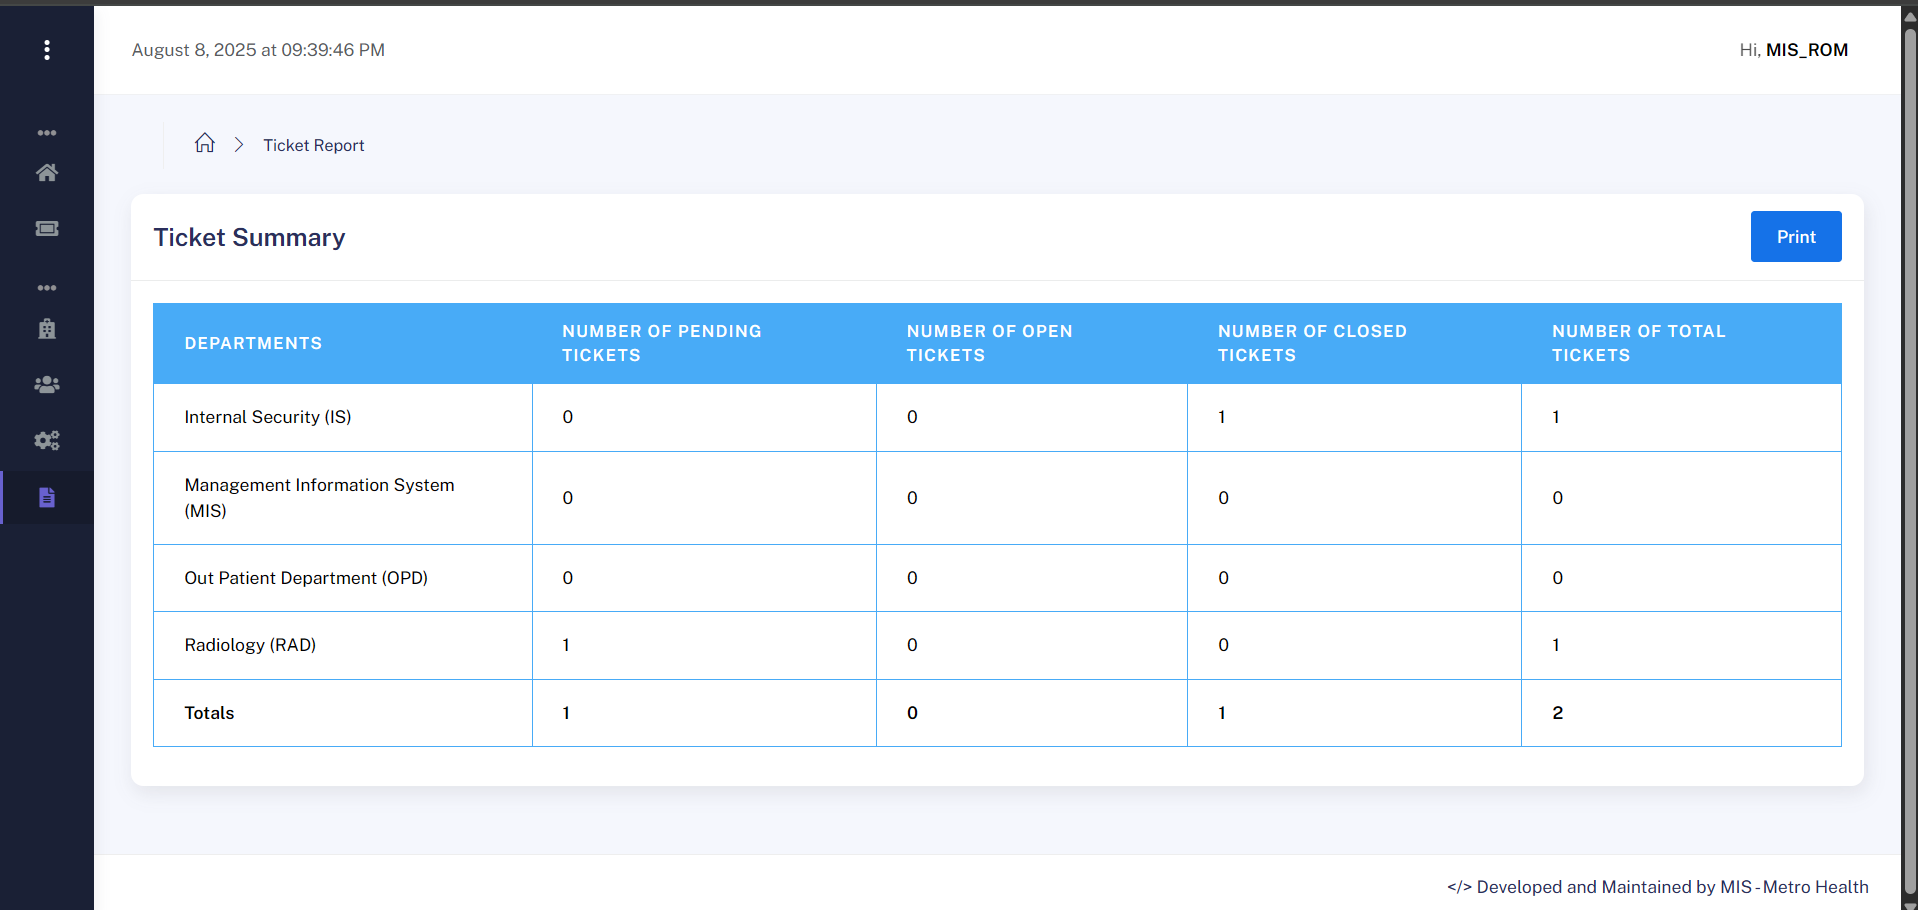Open the MIS_ROM user profile menu
This screenshot has width=1918, height=910.
point(1805,50)
